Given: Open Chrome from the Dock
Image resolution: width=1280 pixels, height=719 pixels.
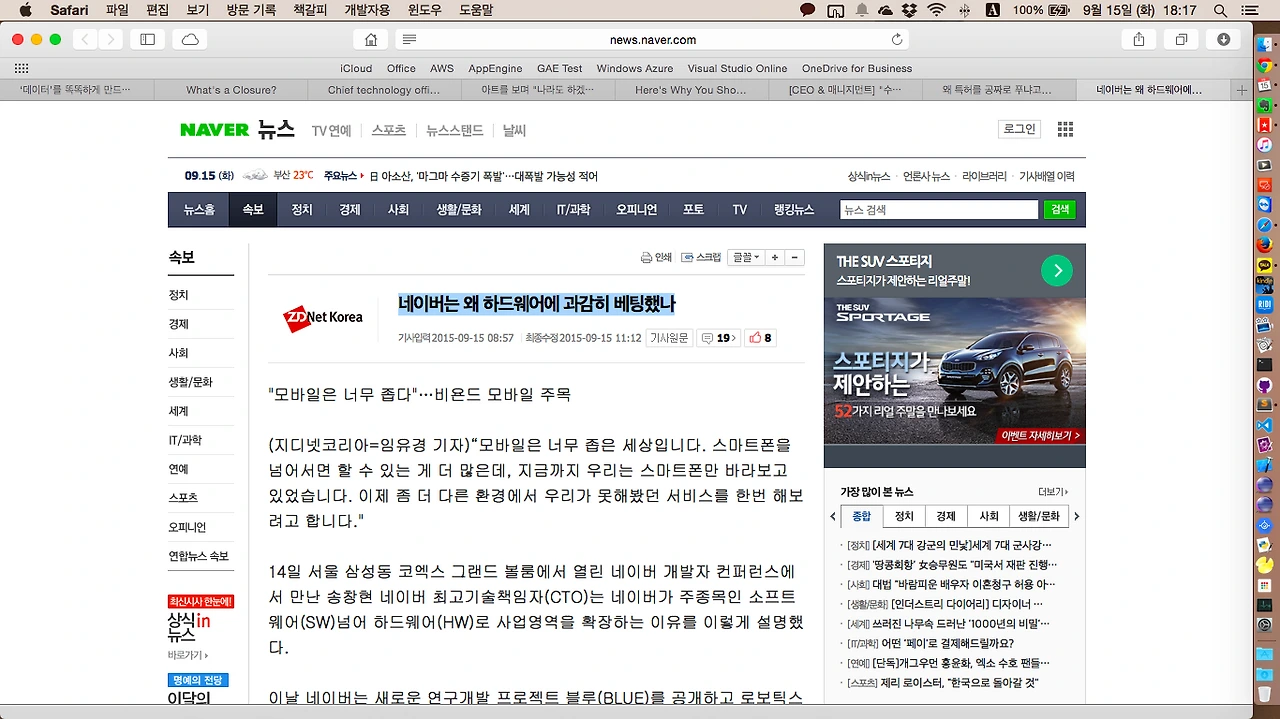Looking at the screenshot, I should [1264, 65].
